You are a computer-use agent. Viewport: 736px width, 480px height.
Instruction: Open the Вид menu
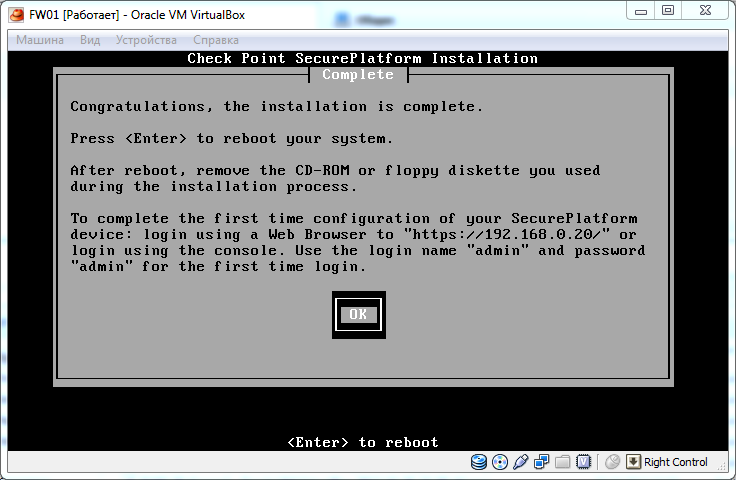(x=90, y=40)
